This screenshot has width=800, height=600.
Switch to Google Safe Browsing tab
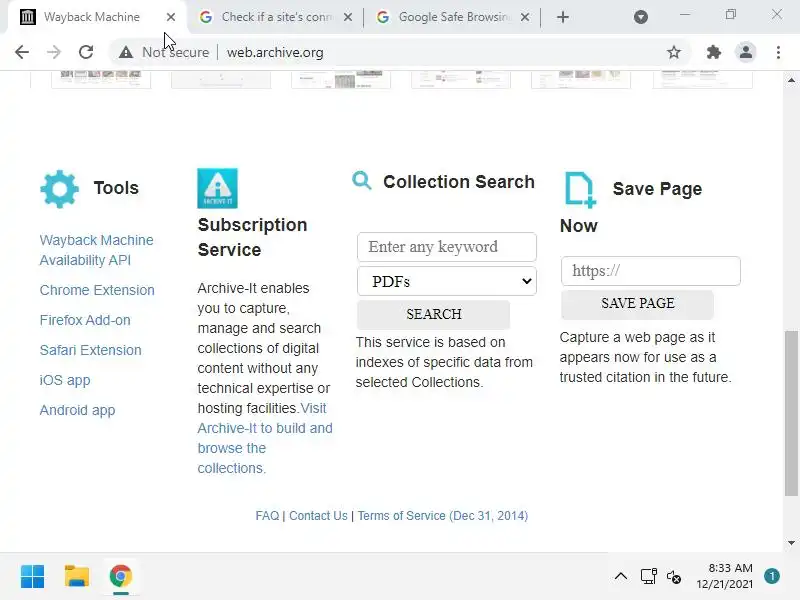tap(454, 17)
